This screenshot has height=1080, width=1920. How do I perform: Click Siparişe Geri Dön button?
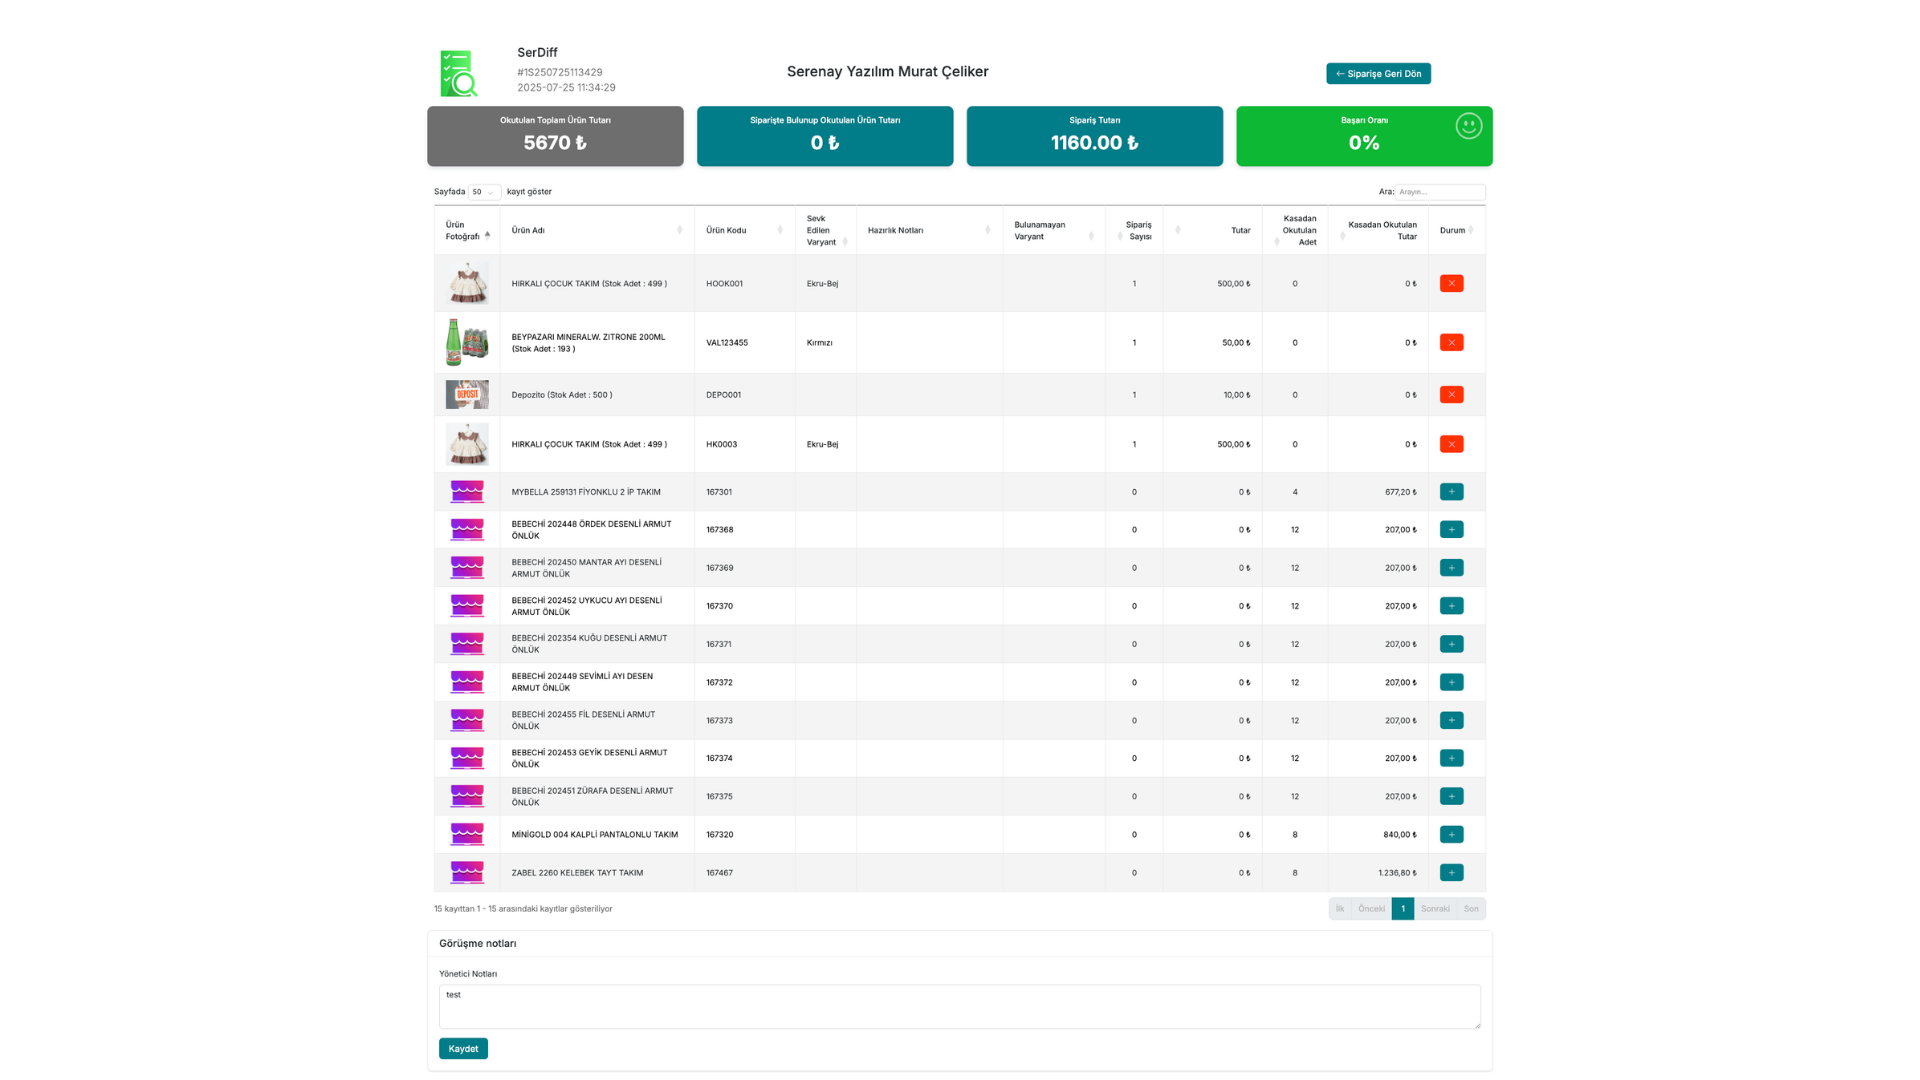click(1378, 74)
